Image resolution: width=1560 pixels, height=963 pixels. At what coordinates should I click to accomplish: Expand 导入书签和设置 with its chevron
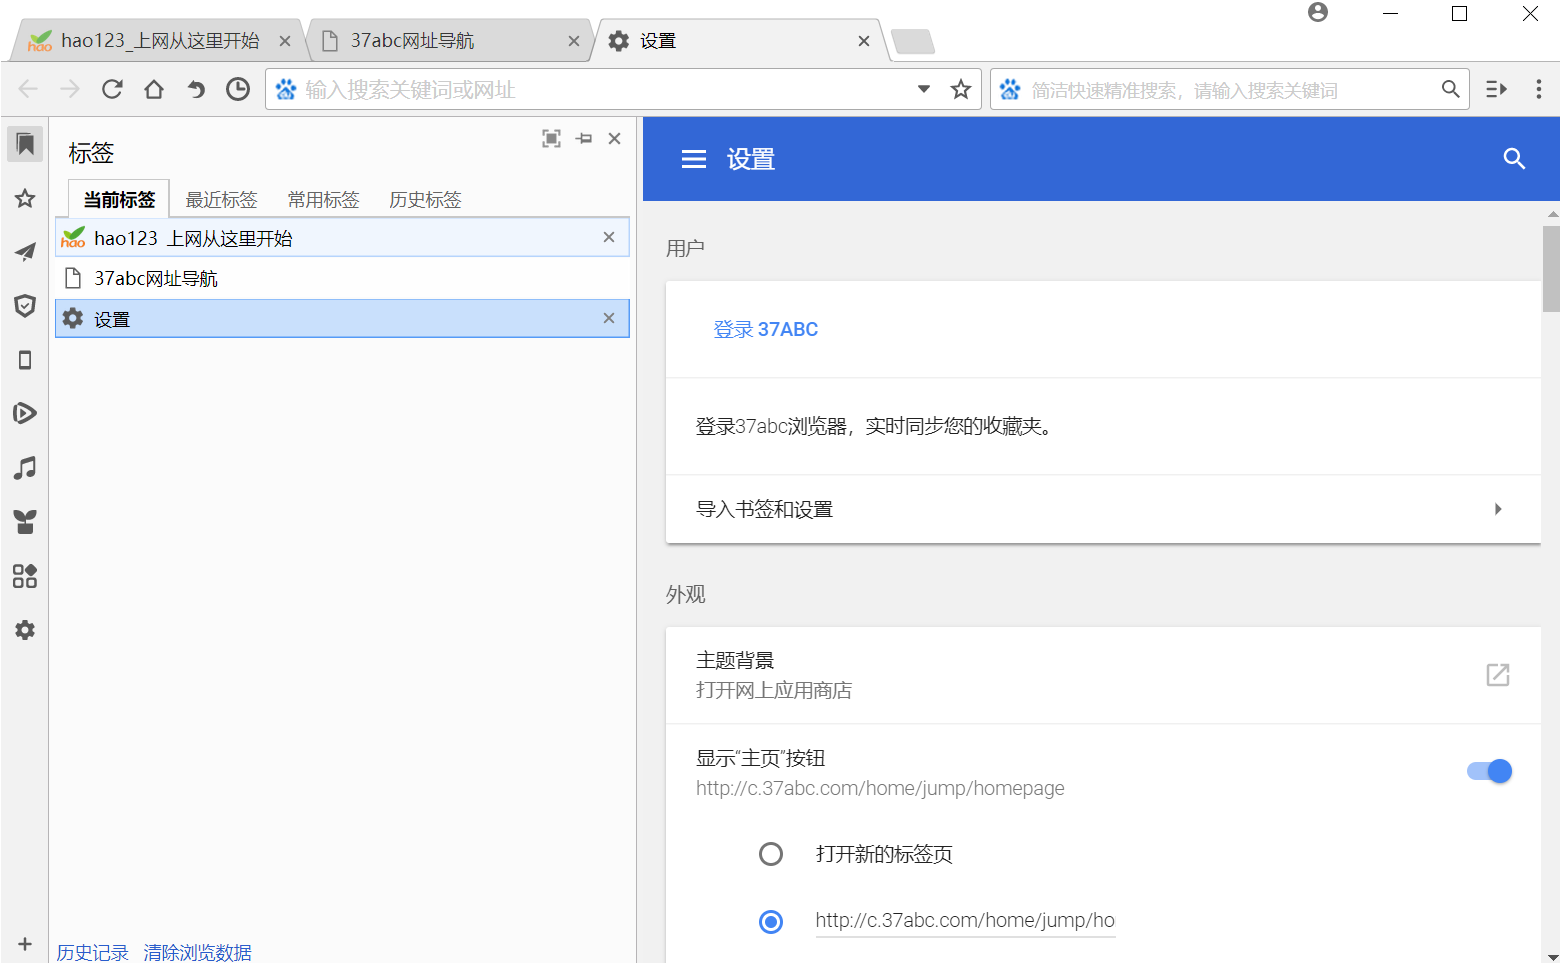(x=1497, y=509)
